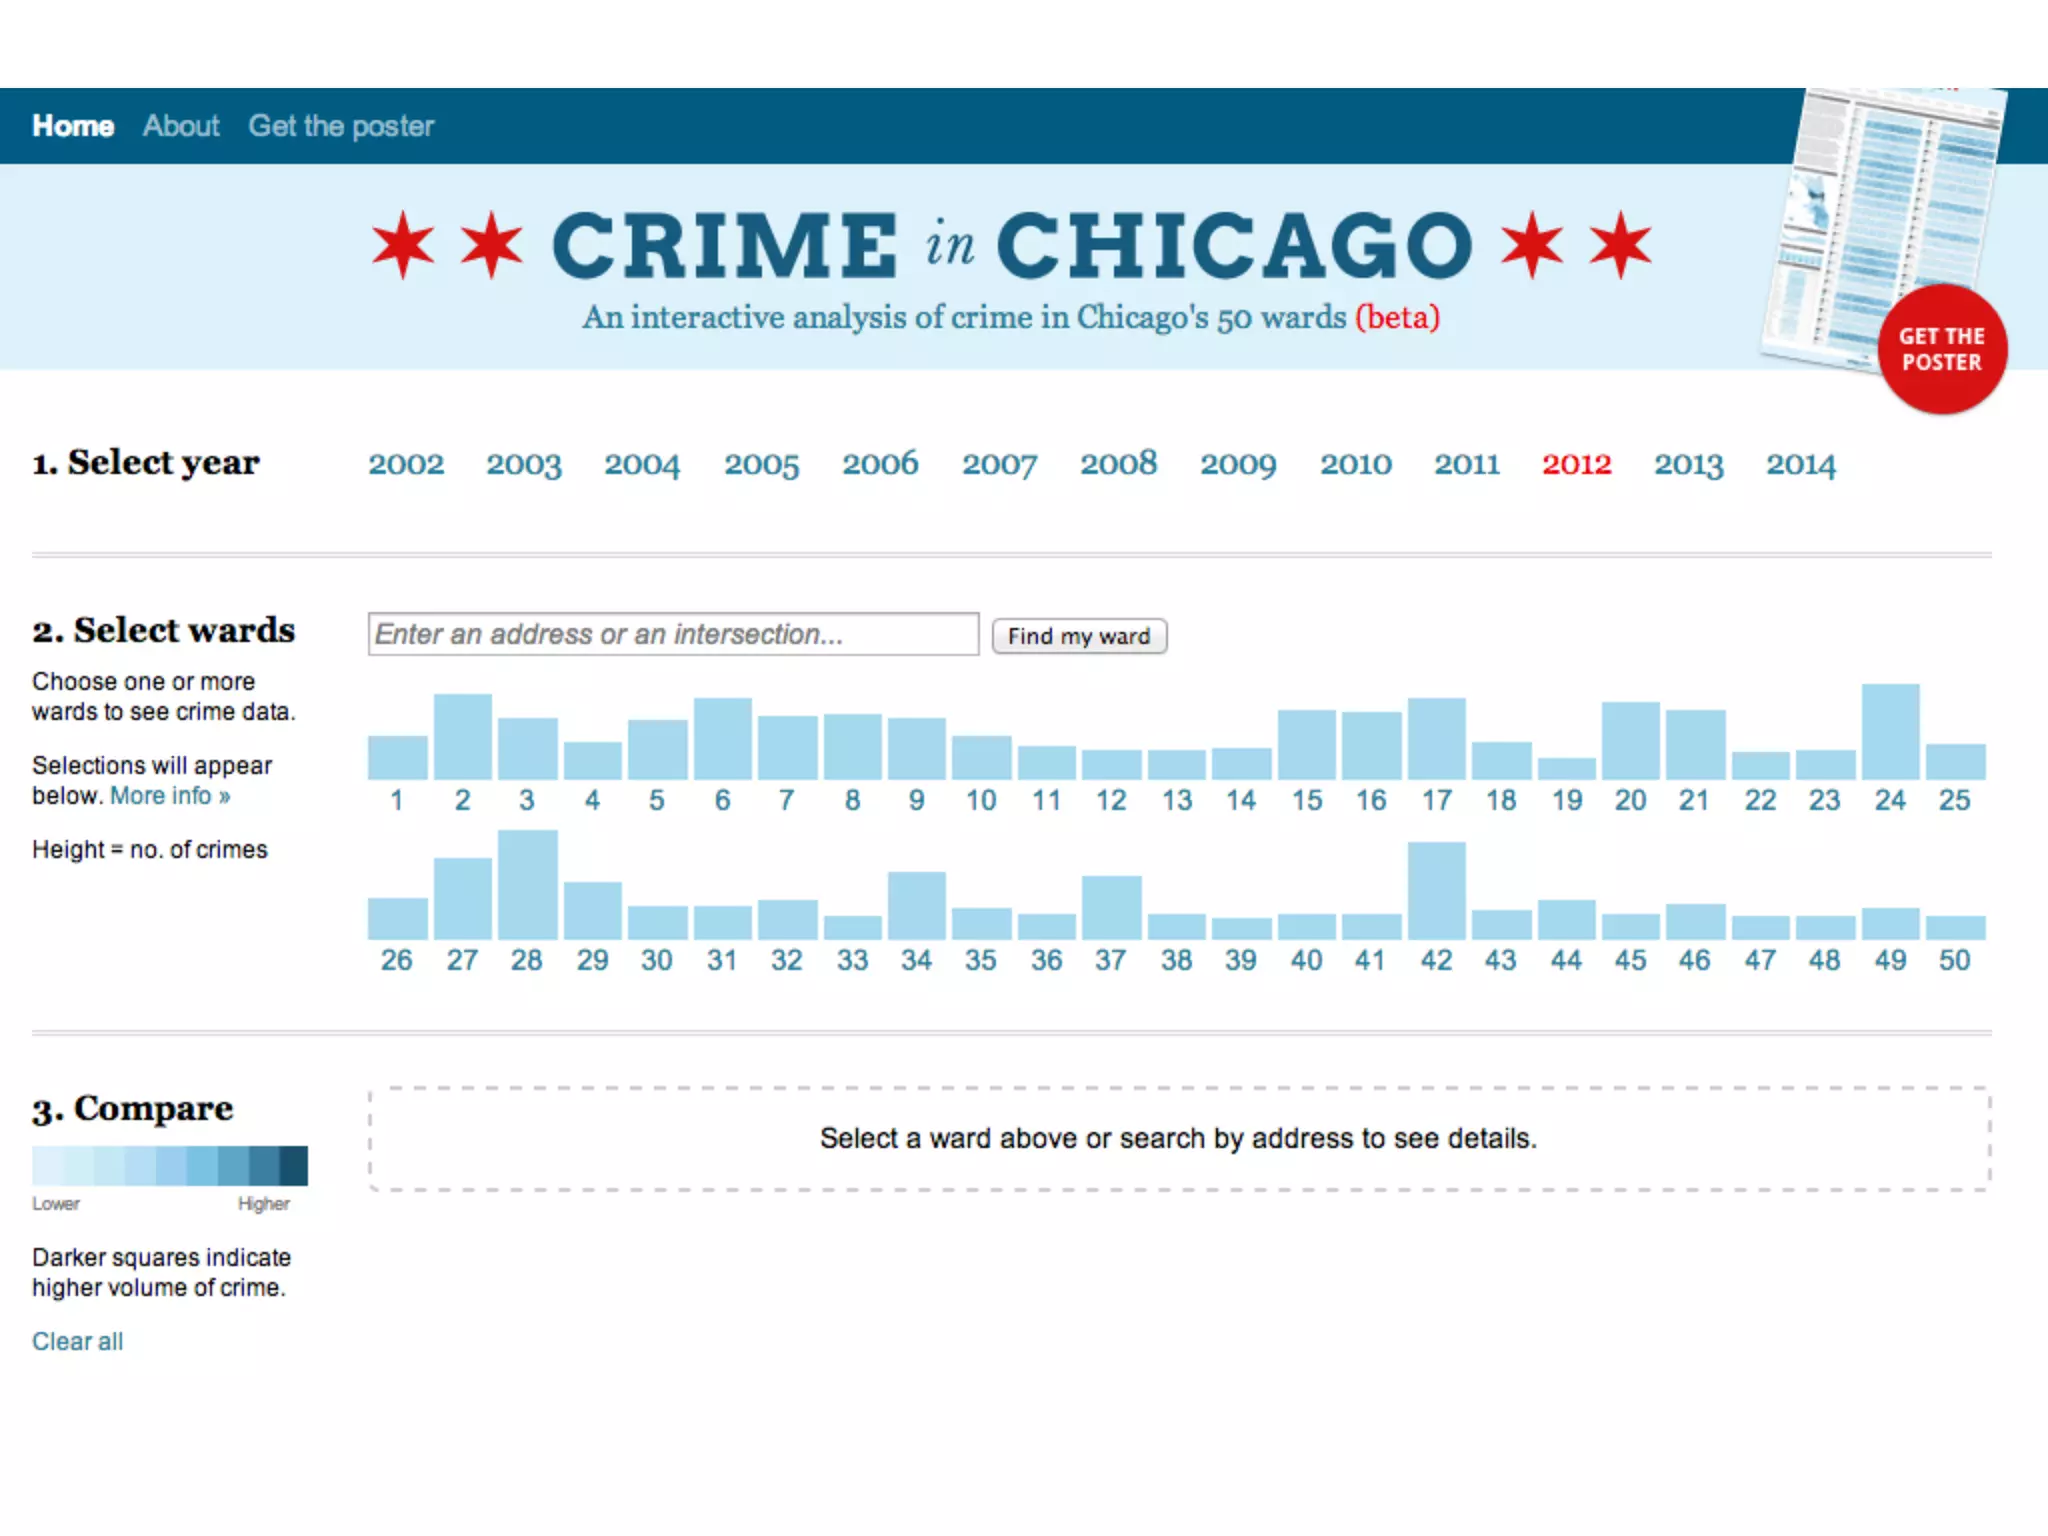Switch to year 2014

[x=1800, y=464]
